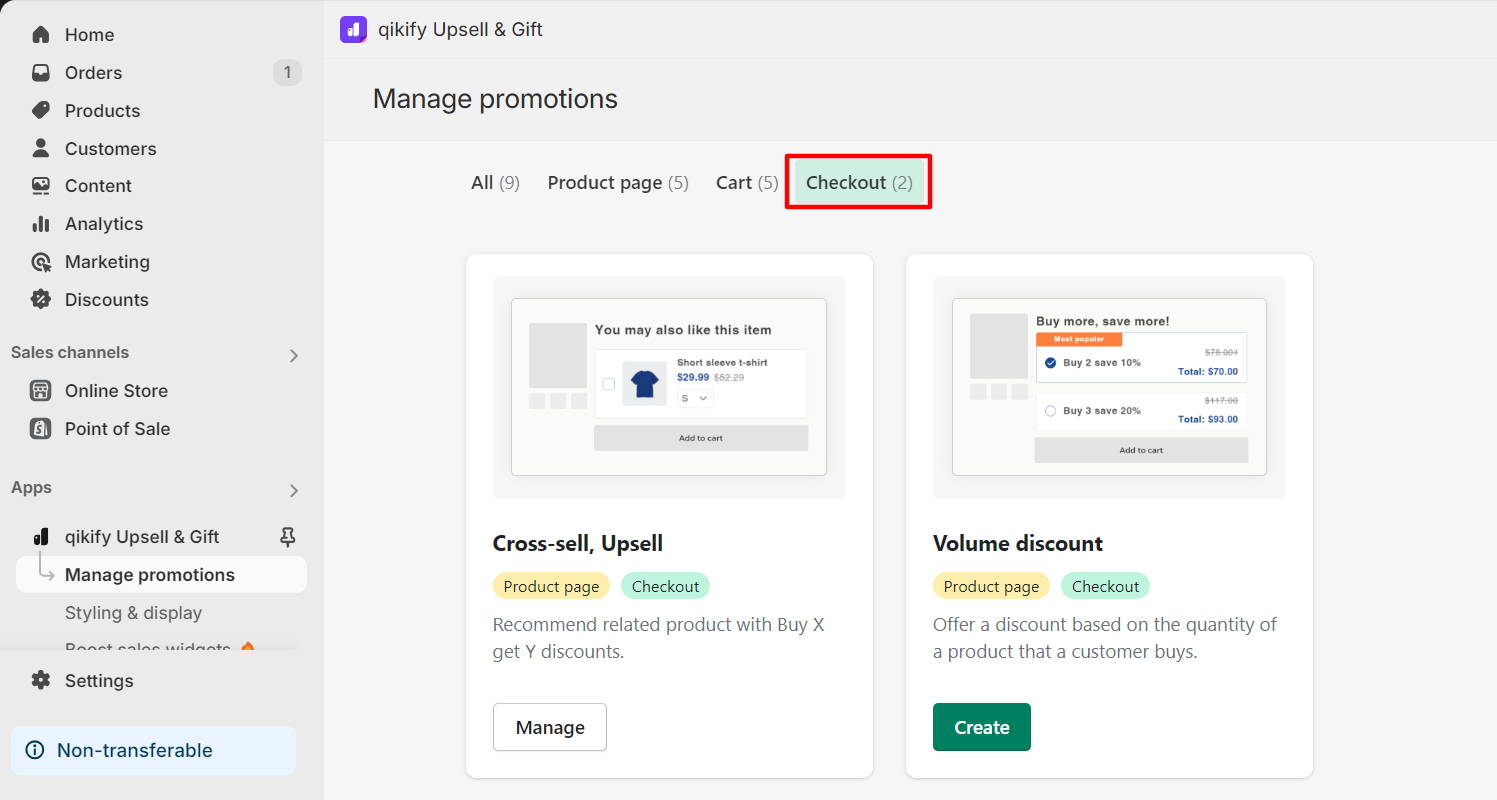Click You may also like this item heading
Screen dimensions: 1497x800
click(683, 329)
